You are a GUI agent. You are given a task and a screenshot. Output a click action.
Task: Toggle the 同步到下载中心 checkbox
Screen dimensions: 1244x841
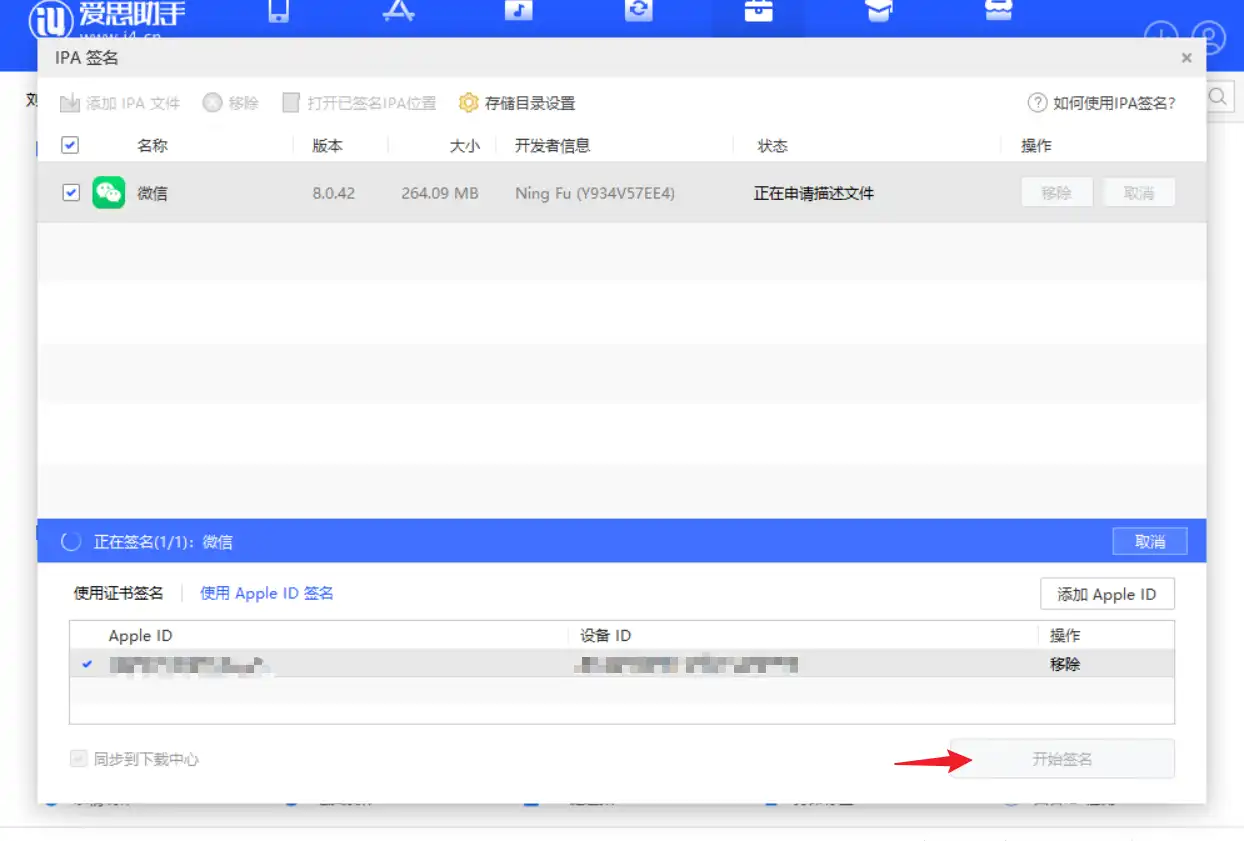click(78, 759)
